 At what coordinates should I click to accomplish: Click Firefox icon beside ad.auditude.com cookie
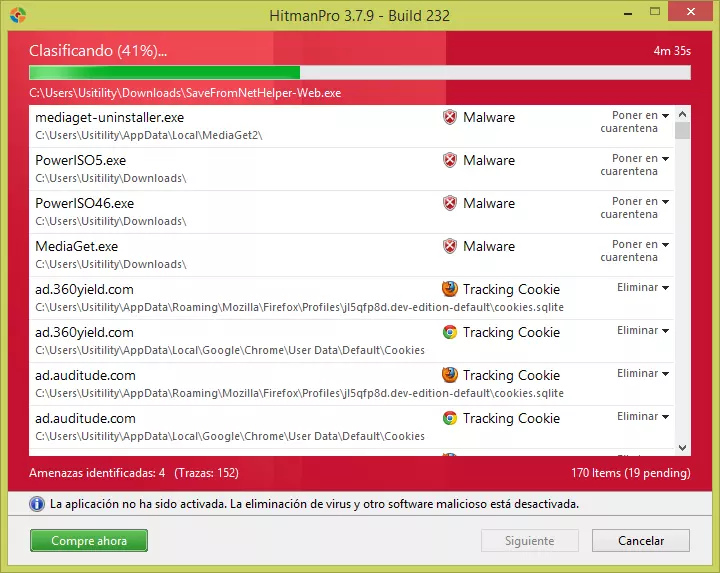450,375
